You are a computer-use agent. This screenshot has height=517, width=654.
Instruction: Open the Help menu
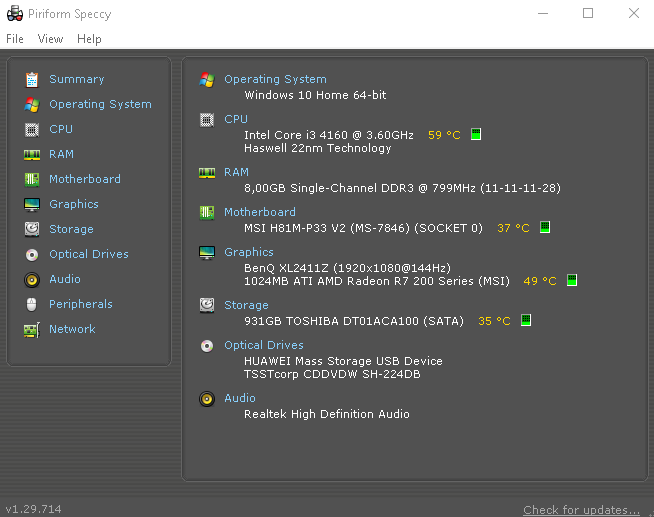coord(89,39)
